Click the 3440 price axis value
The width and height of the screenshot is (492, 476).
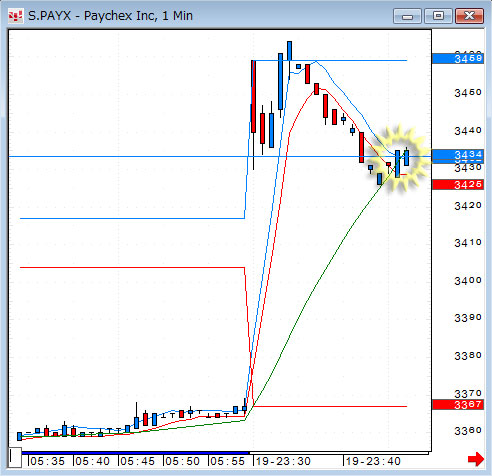click(468, 130)
